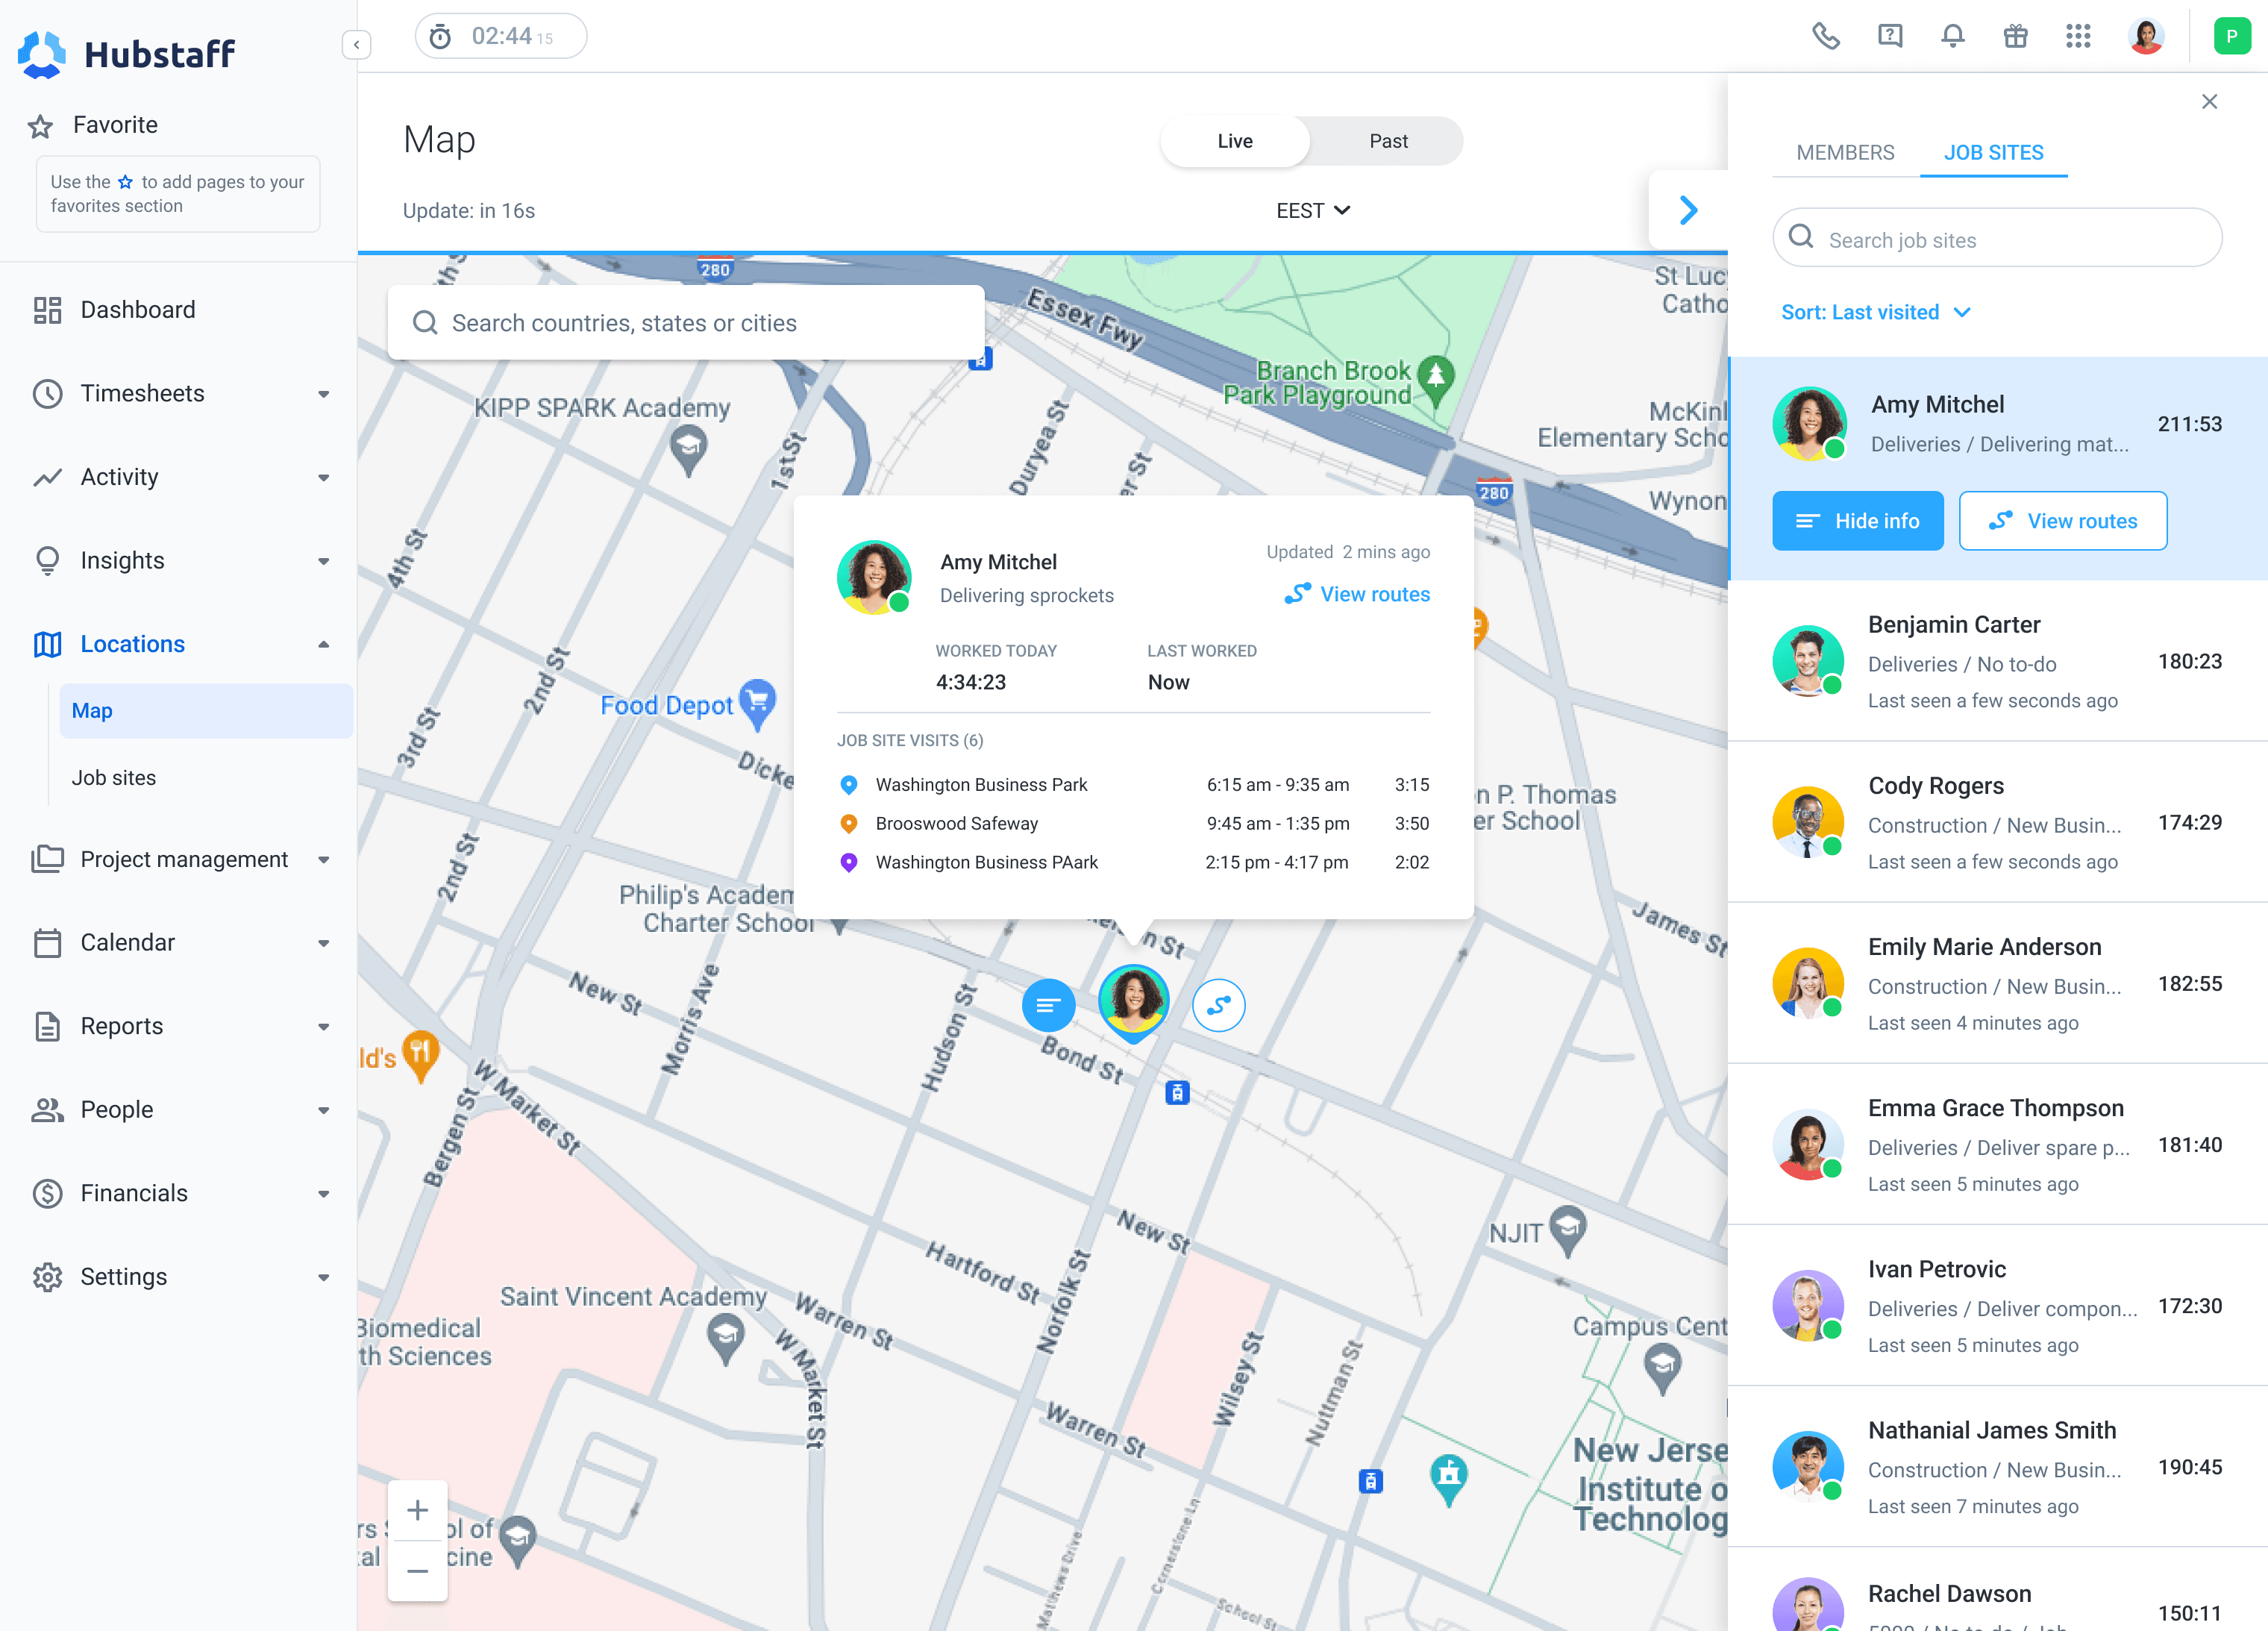This screenshot has height=1631, width=2268.
Task: Click Amy Mitchel's avatar marker on the map
Action: click(1133, 1001)
